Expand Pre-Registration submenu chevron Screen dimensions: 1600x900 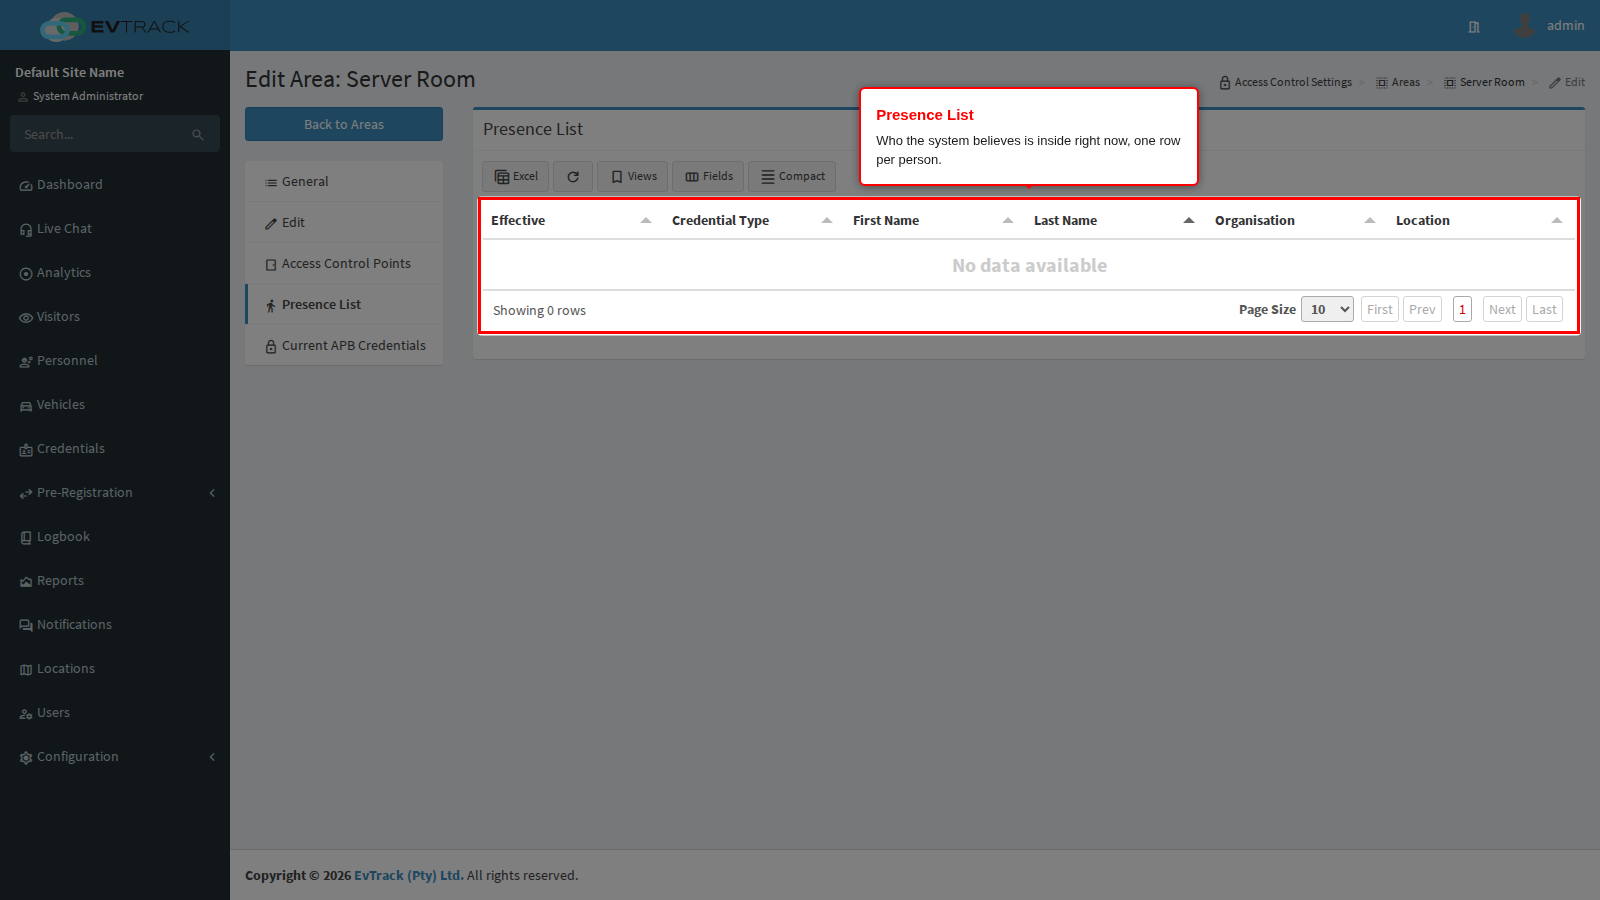click(x=212, y=493)
